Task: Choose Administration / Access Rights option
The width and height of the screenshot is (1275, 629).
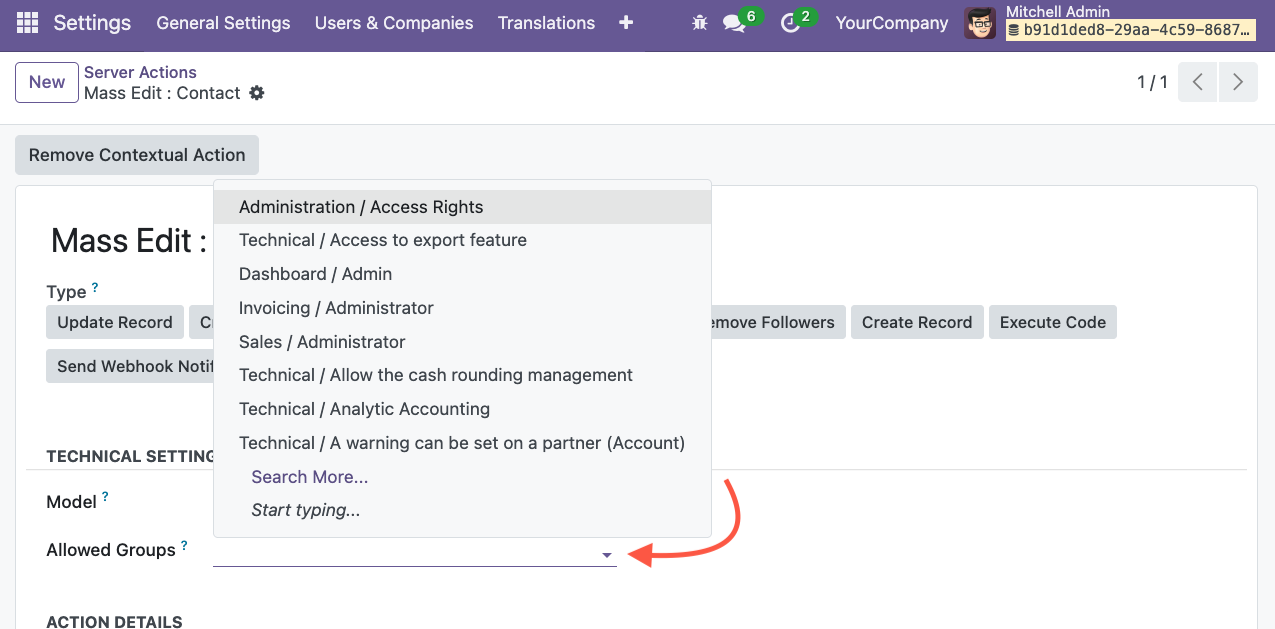Action: [x=462, y=207]
